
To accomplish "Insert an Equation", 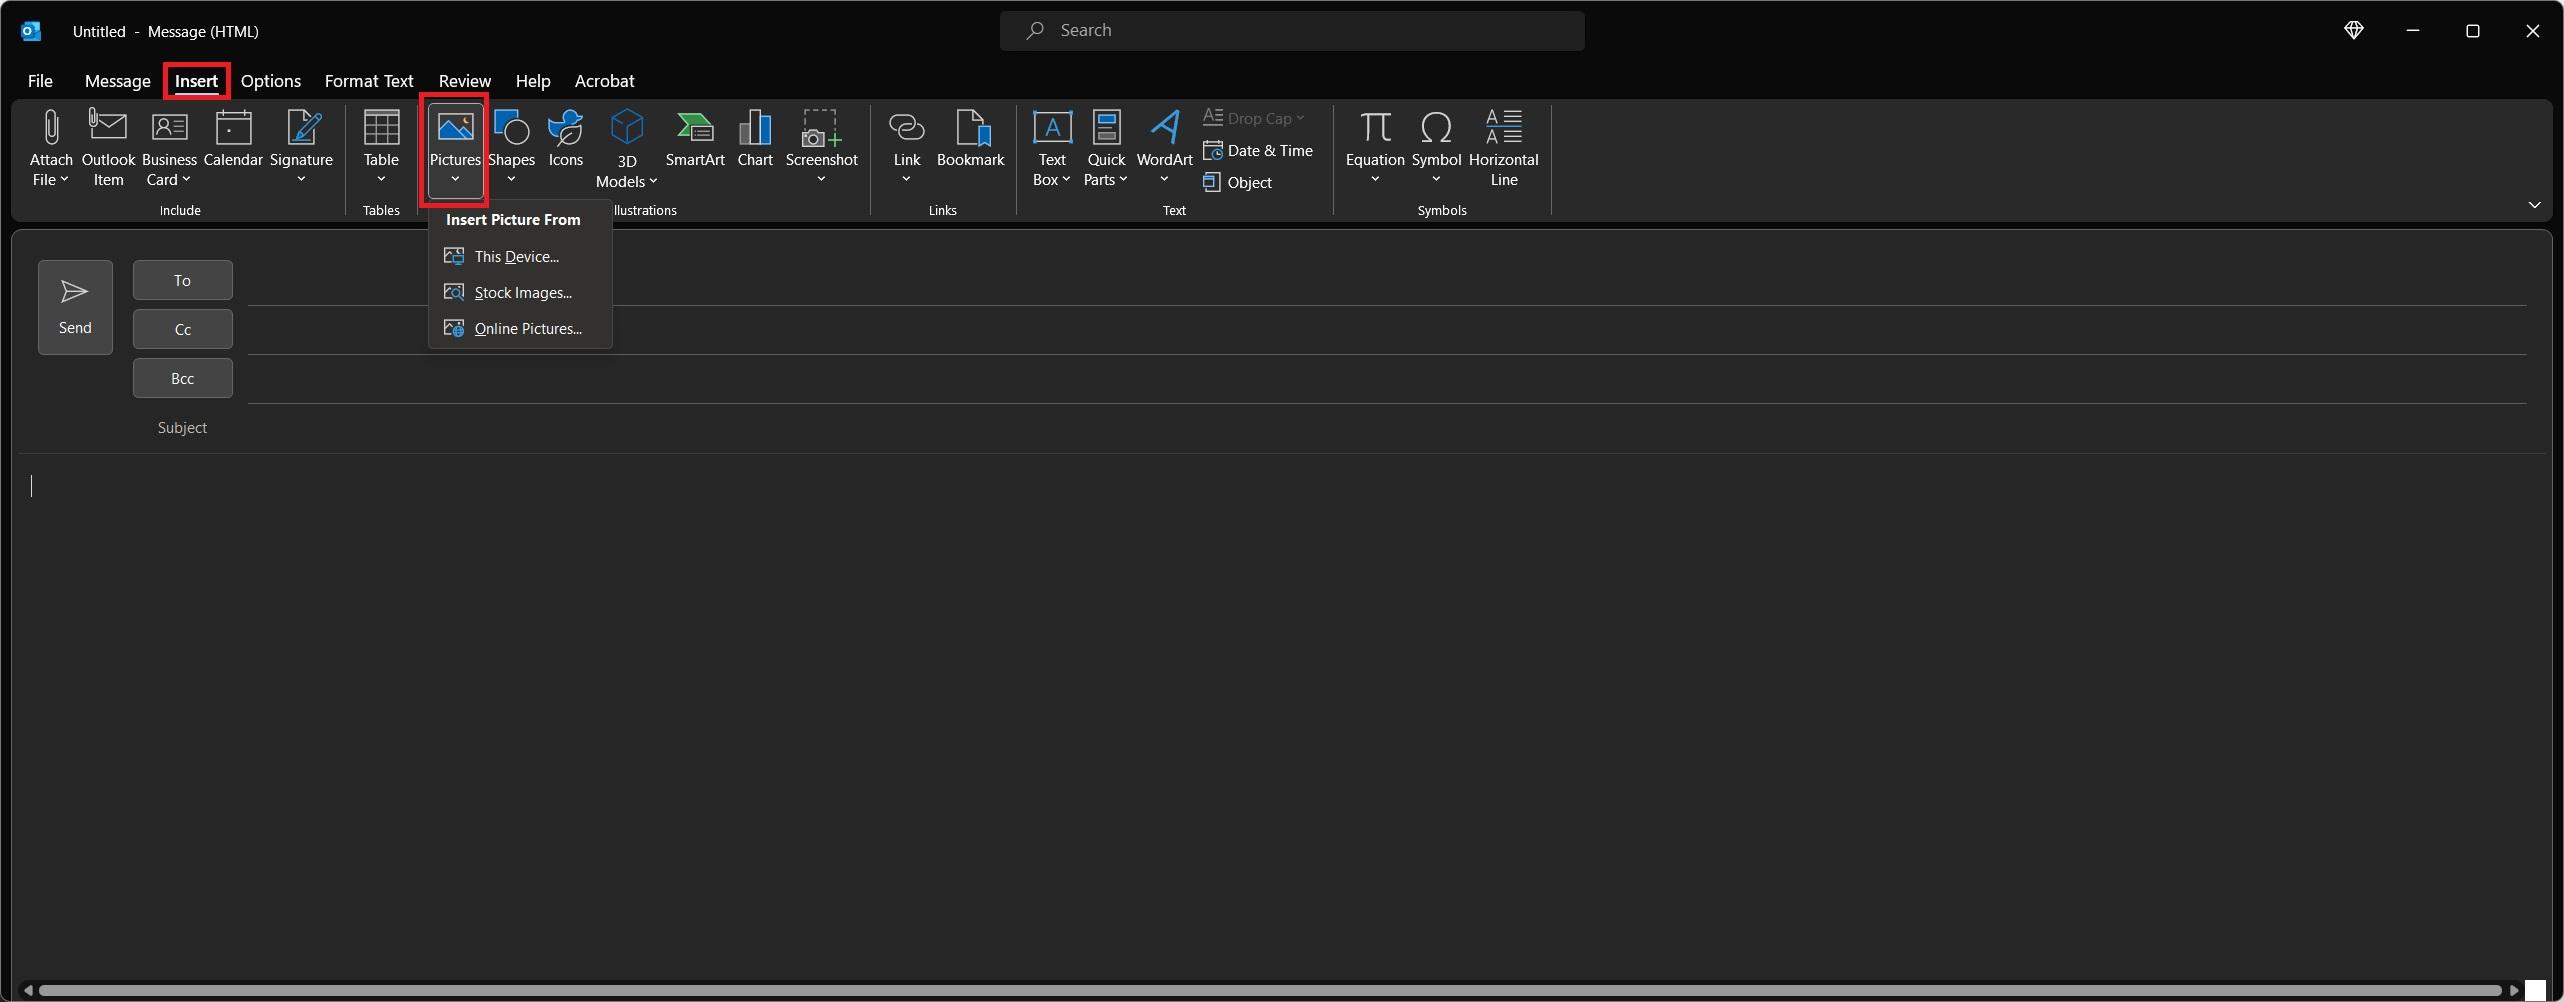I will tap(1375, 148).
